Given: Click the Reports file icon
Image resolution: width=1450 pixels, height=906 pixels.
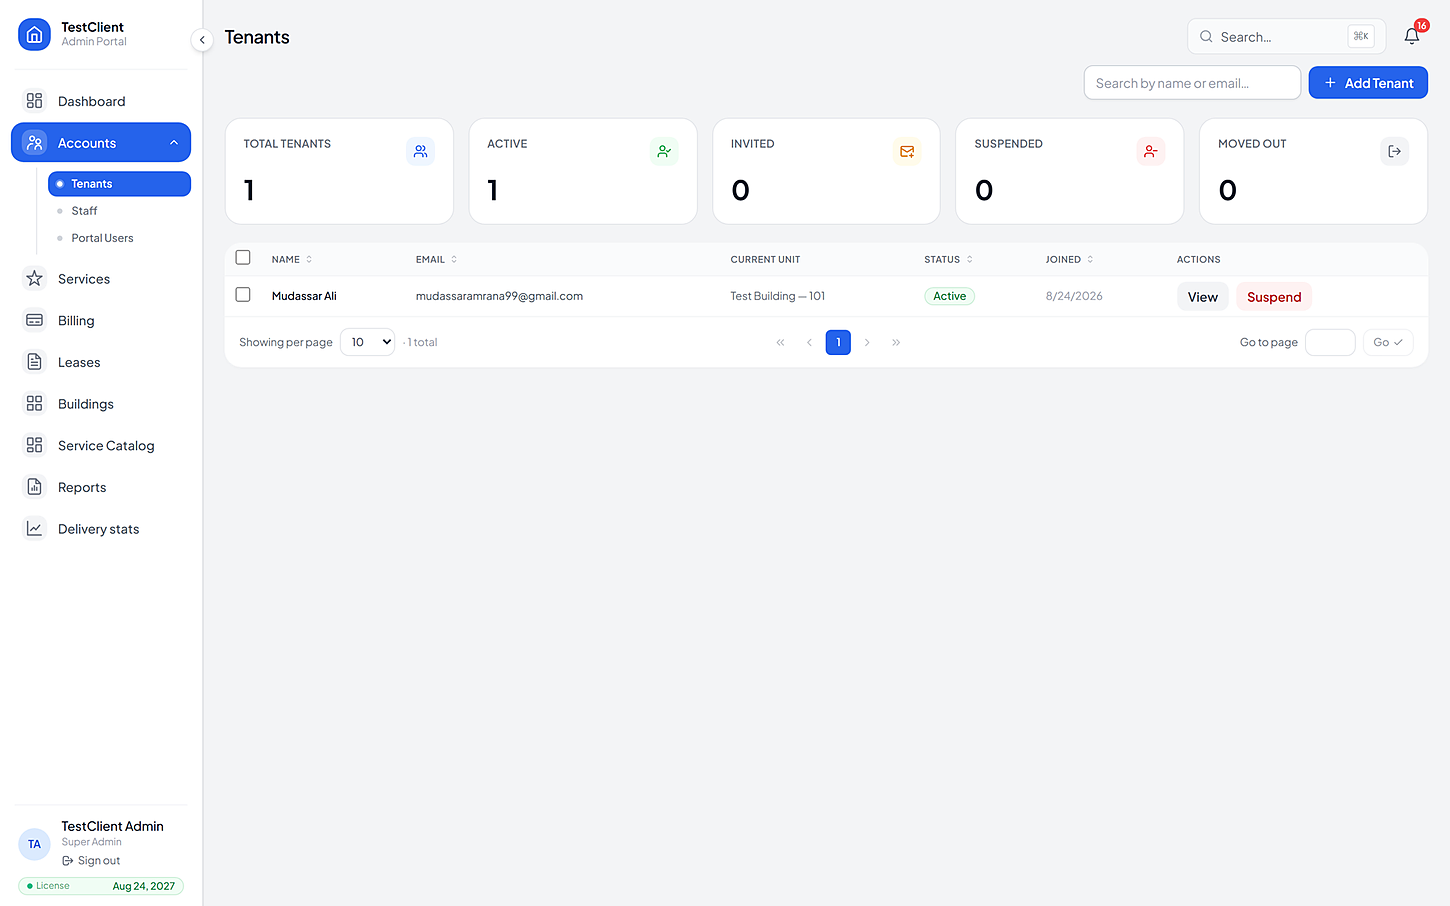Looking at the screenshot, I should click(x=35, y=487).
